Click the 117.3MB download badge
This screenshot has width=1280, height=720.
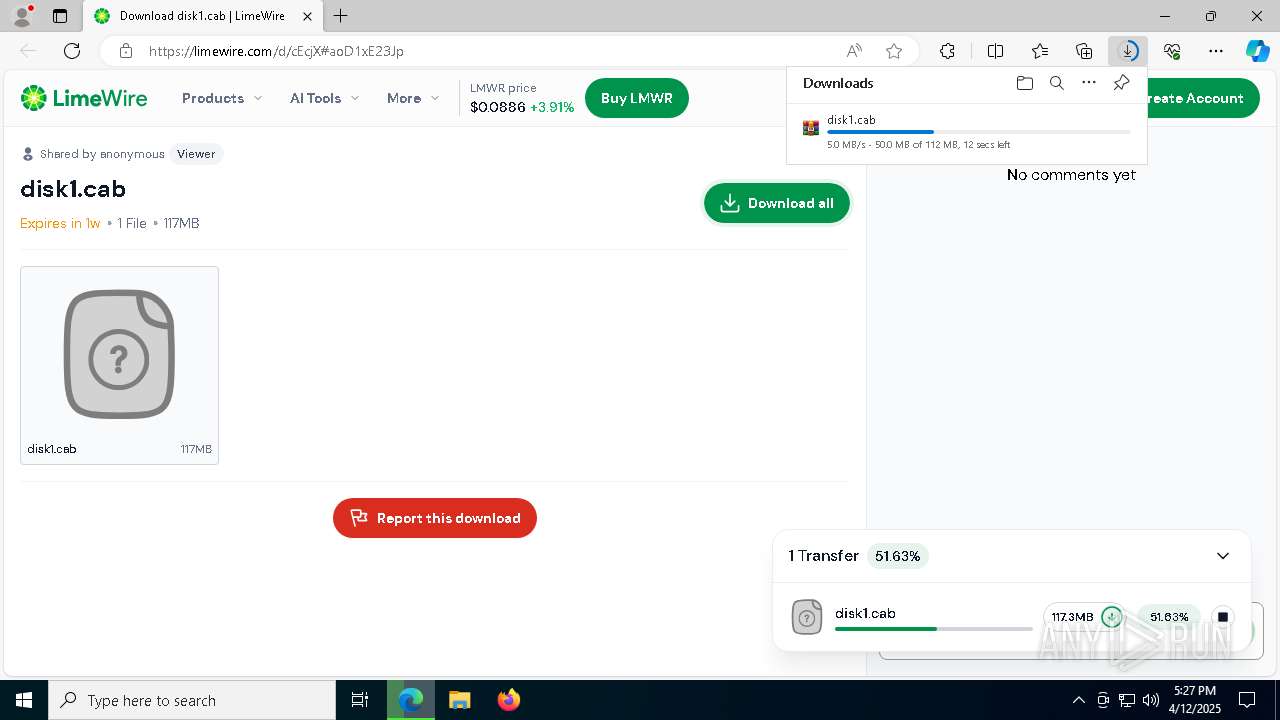coord(1084,617)
